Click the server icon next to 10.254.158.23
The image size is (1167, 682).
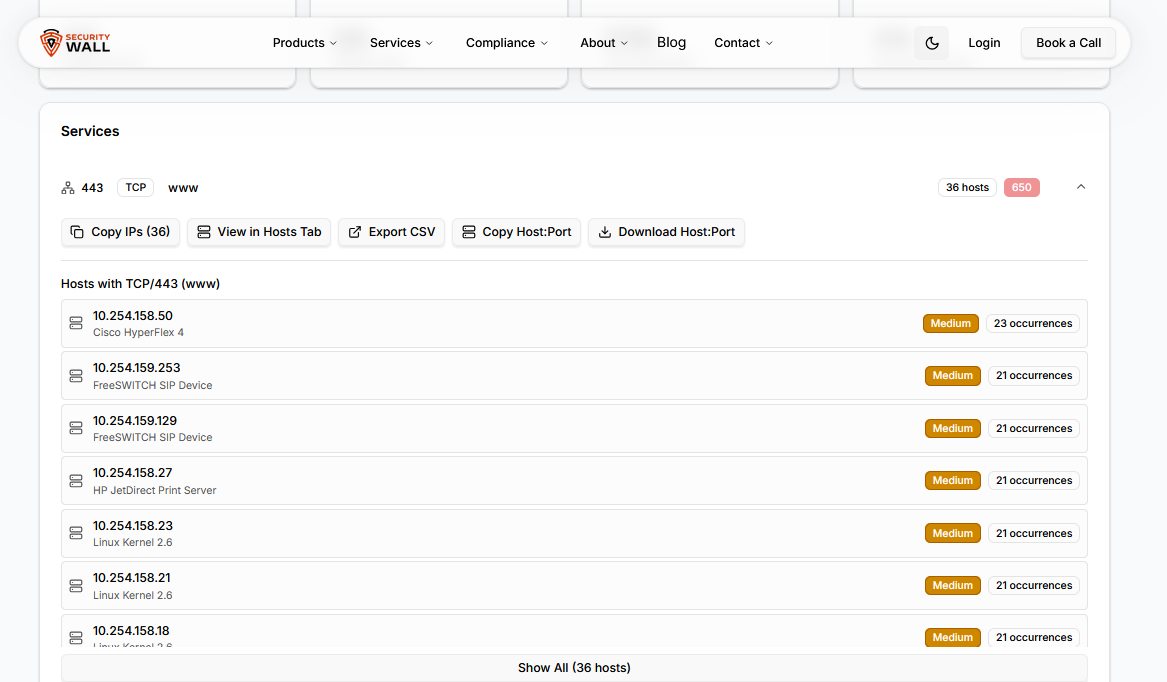click(x=76, y=533)
